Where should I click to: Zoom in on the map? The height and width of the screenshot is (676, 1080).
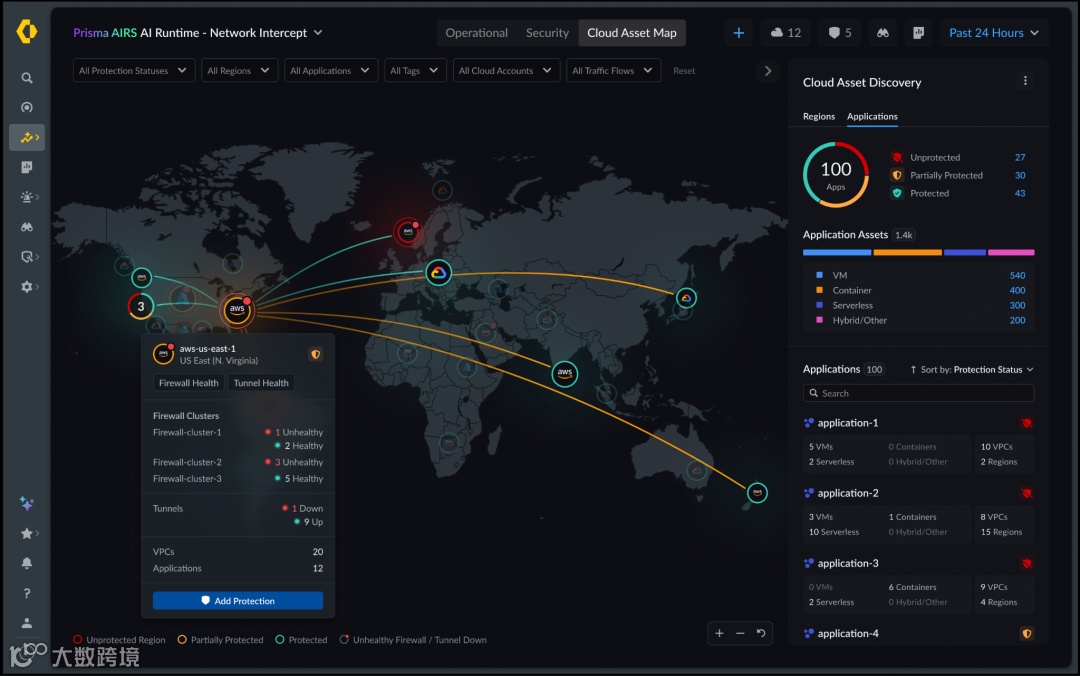719,633
